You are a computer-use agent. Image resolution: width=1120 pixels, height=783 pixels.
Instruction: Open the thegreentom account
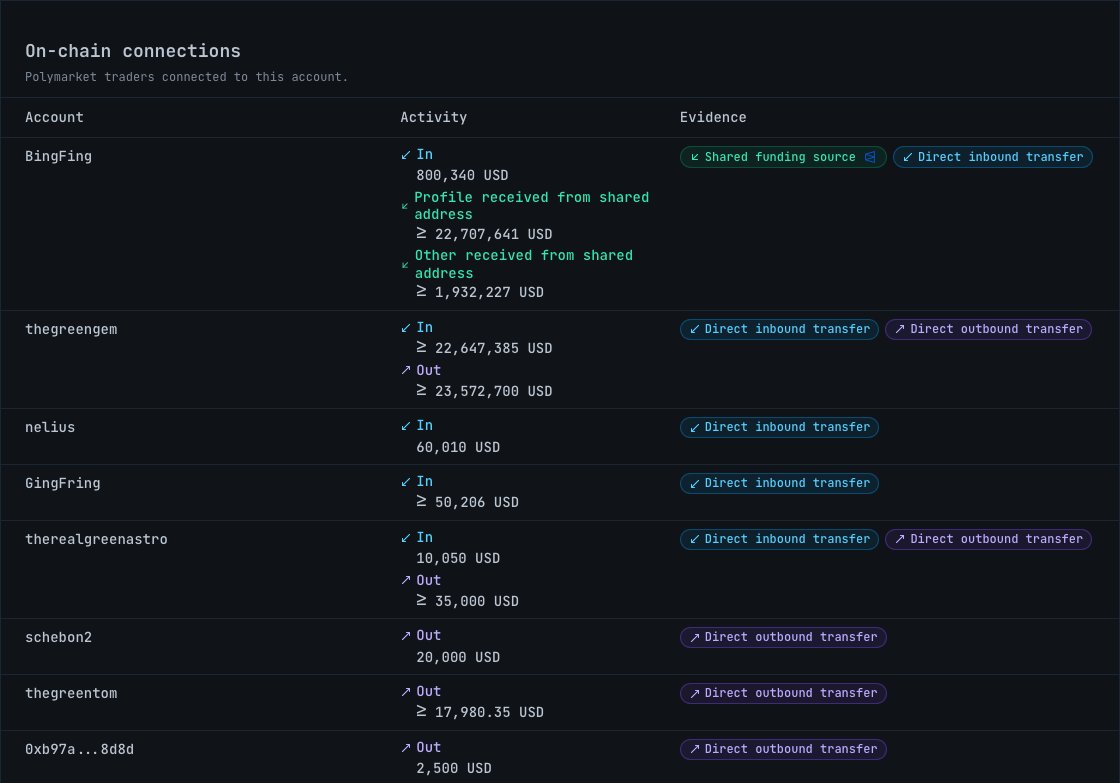(71, 694)
